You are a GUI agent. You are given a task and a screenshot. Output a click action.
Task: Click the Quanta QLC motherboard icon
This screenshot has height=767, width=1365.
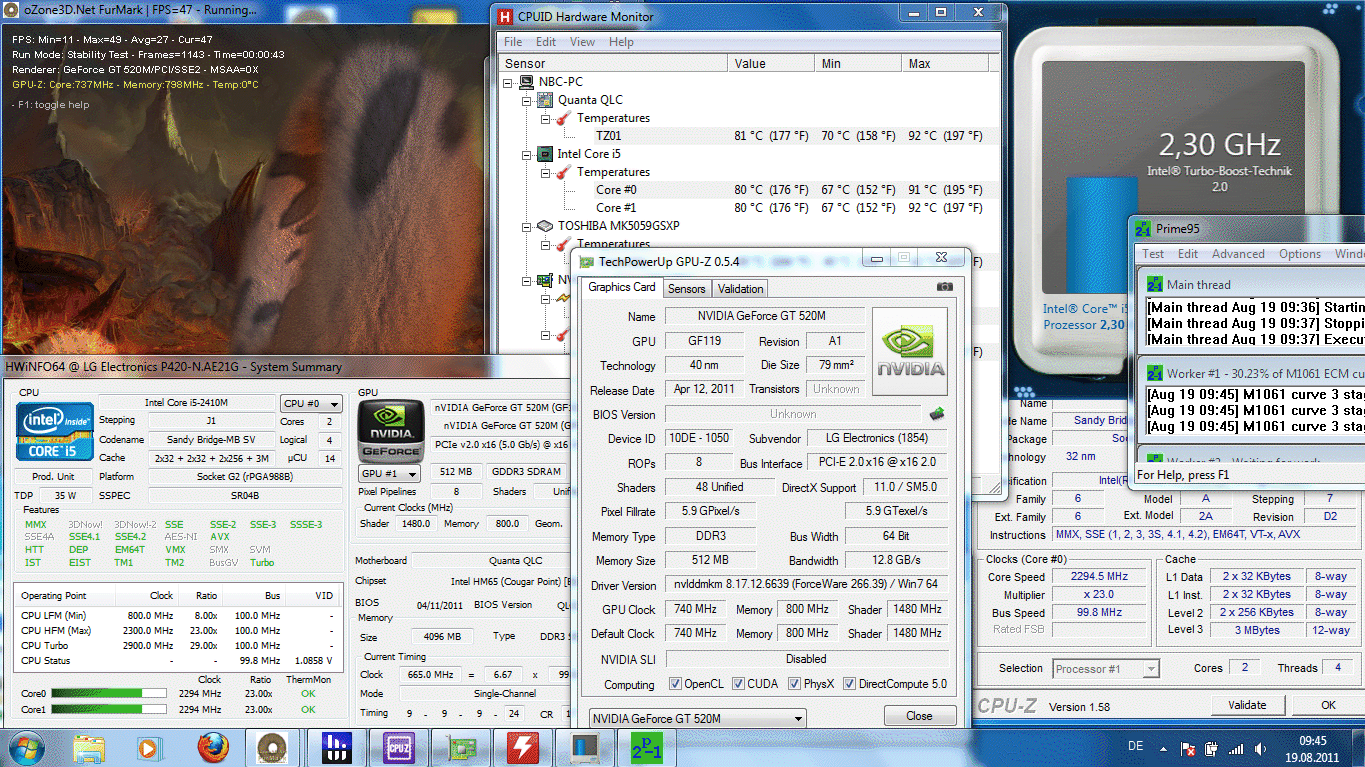545,100
